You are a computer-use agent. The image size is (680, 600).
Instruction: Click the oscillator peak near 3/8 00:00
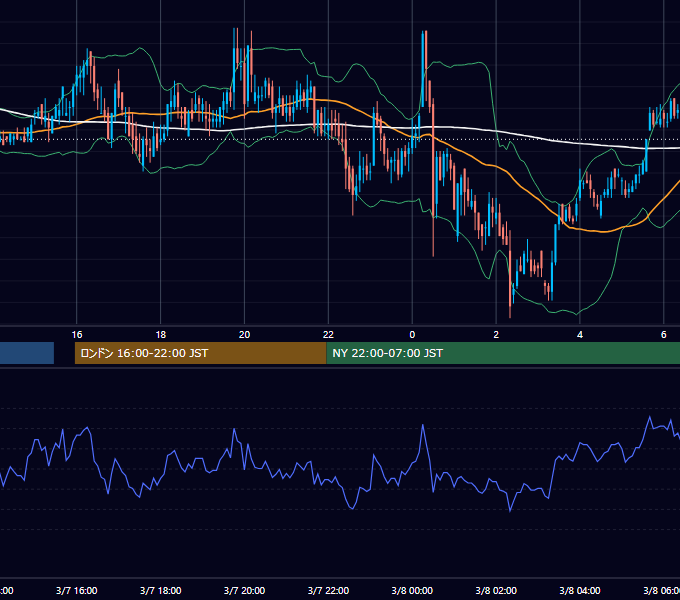point(423,426)
